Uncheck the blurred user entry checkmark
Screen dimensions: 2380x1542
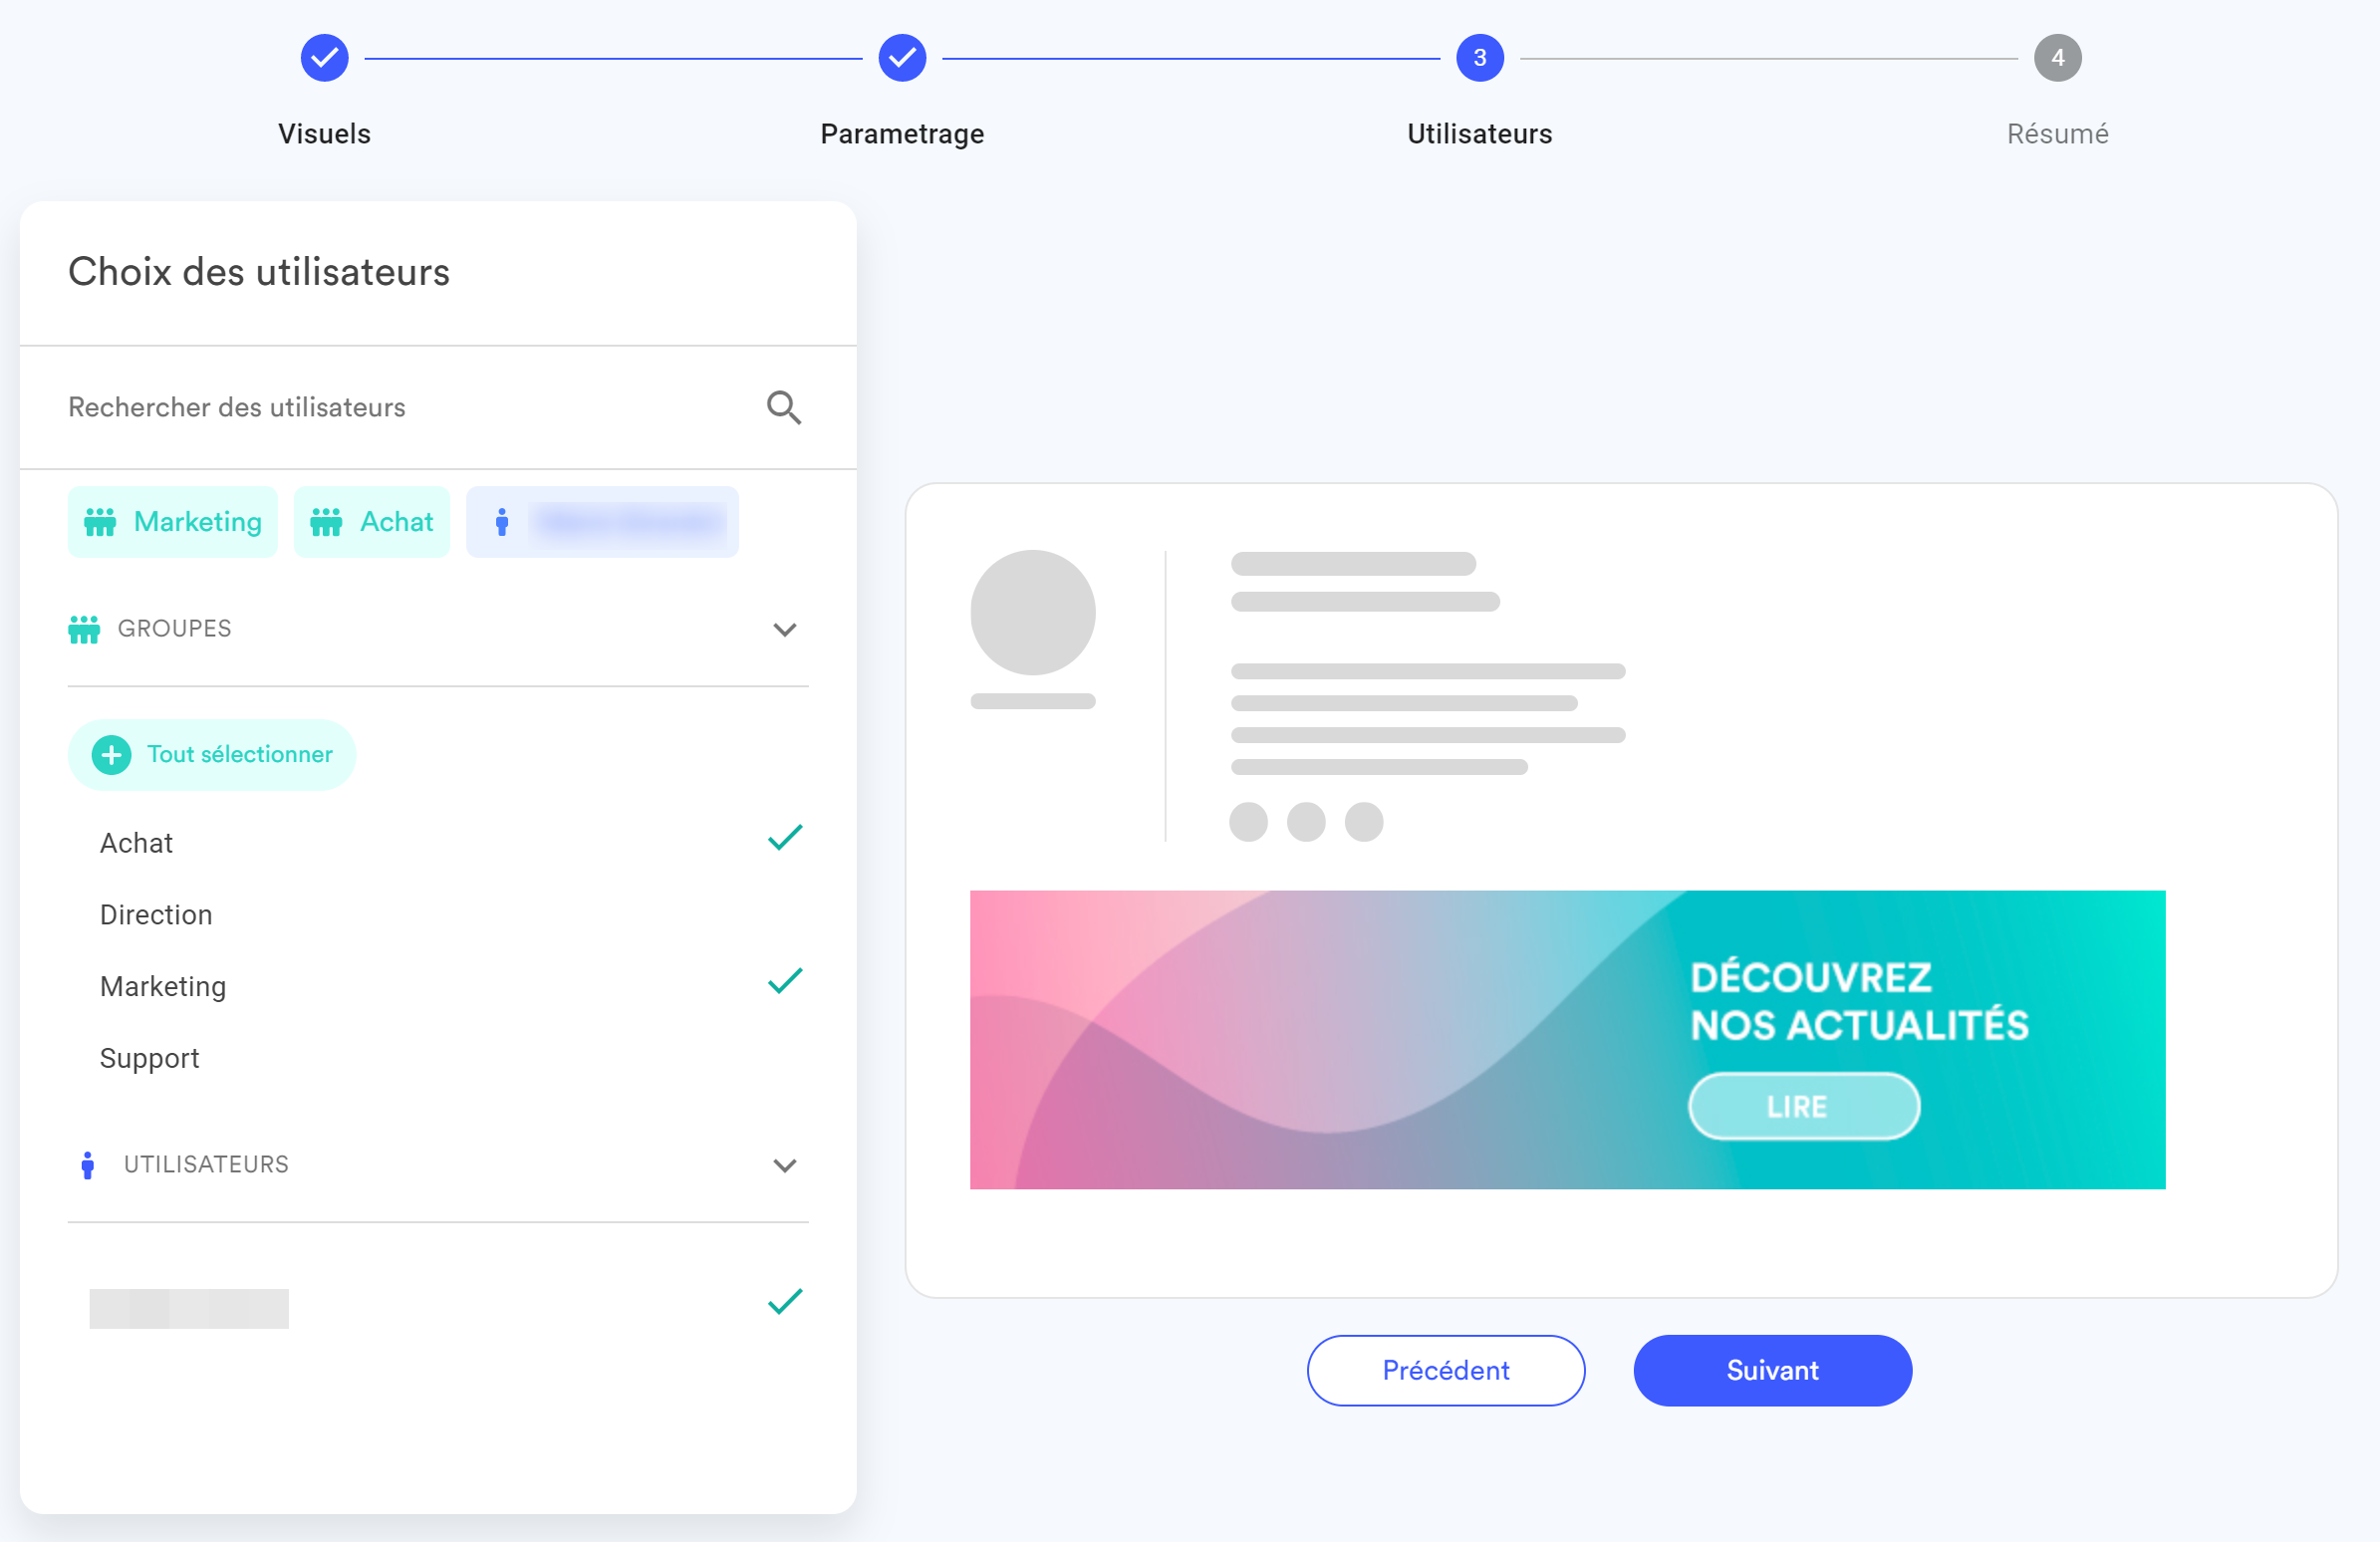point(785,1302)
